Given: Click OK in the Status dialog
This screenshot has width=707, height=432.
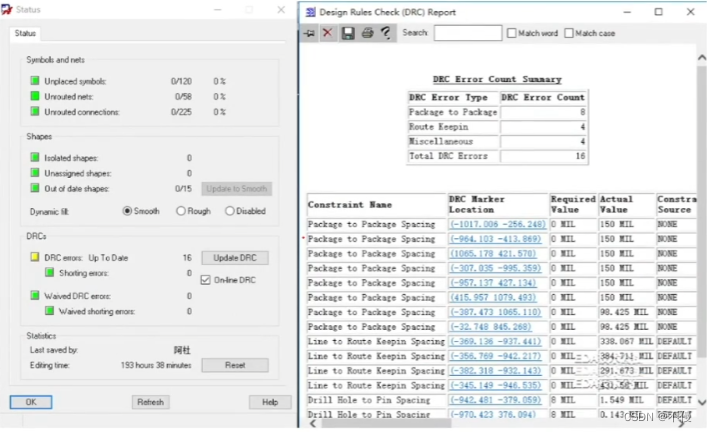Looking at the screenshot, I should [31, 402].
